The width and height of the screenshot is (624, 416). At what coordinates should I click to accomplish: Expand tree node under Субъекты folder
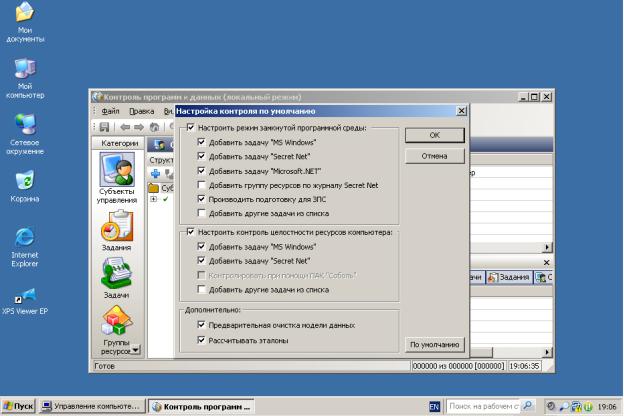(154, 199)
